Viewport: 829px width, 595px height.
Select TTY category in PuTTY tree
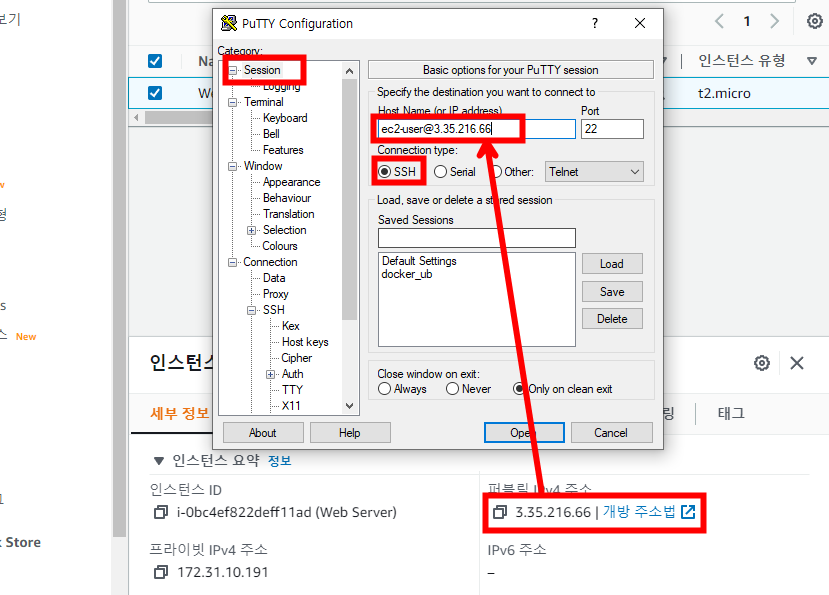[292, 390]
